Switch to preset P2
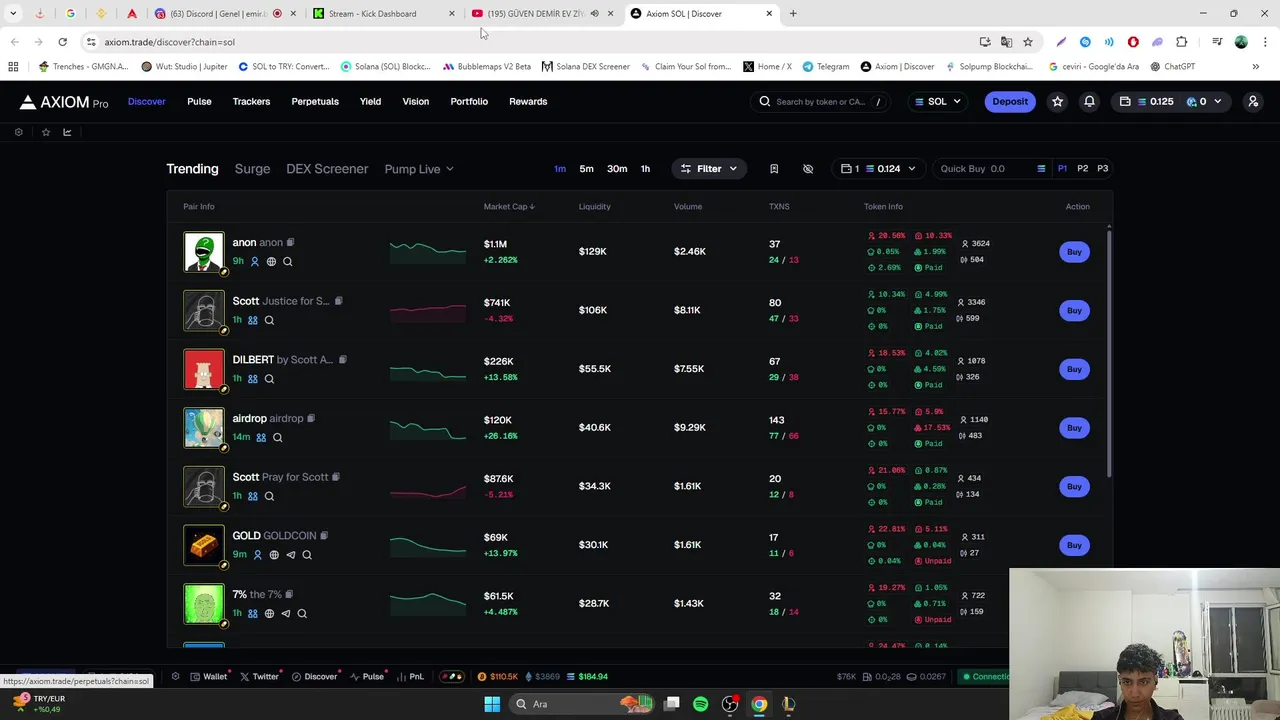The width and height of the screenshot is (1280, 720). click(x=1082, y=169)
